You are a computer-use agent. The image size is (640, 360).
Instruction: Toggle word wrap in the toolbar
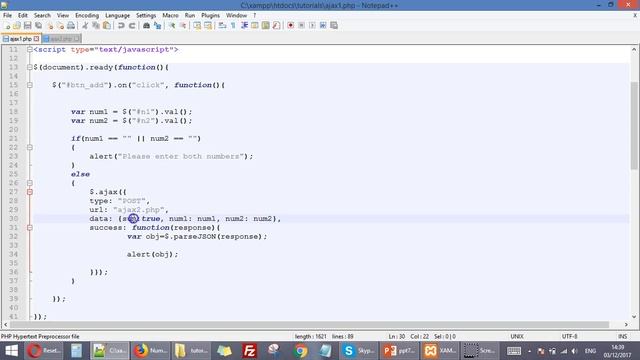coord(222,26)
